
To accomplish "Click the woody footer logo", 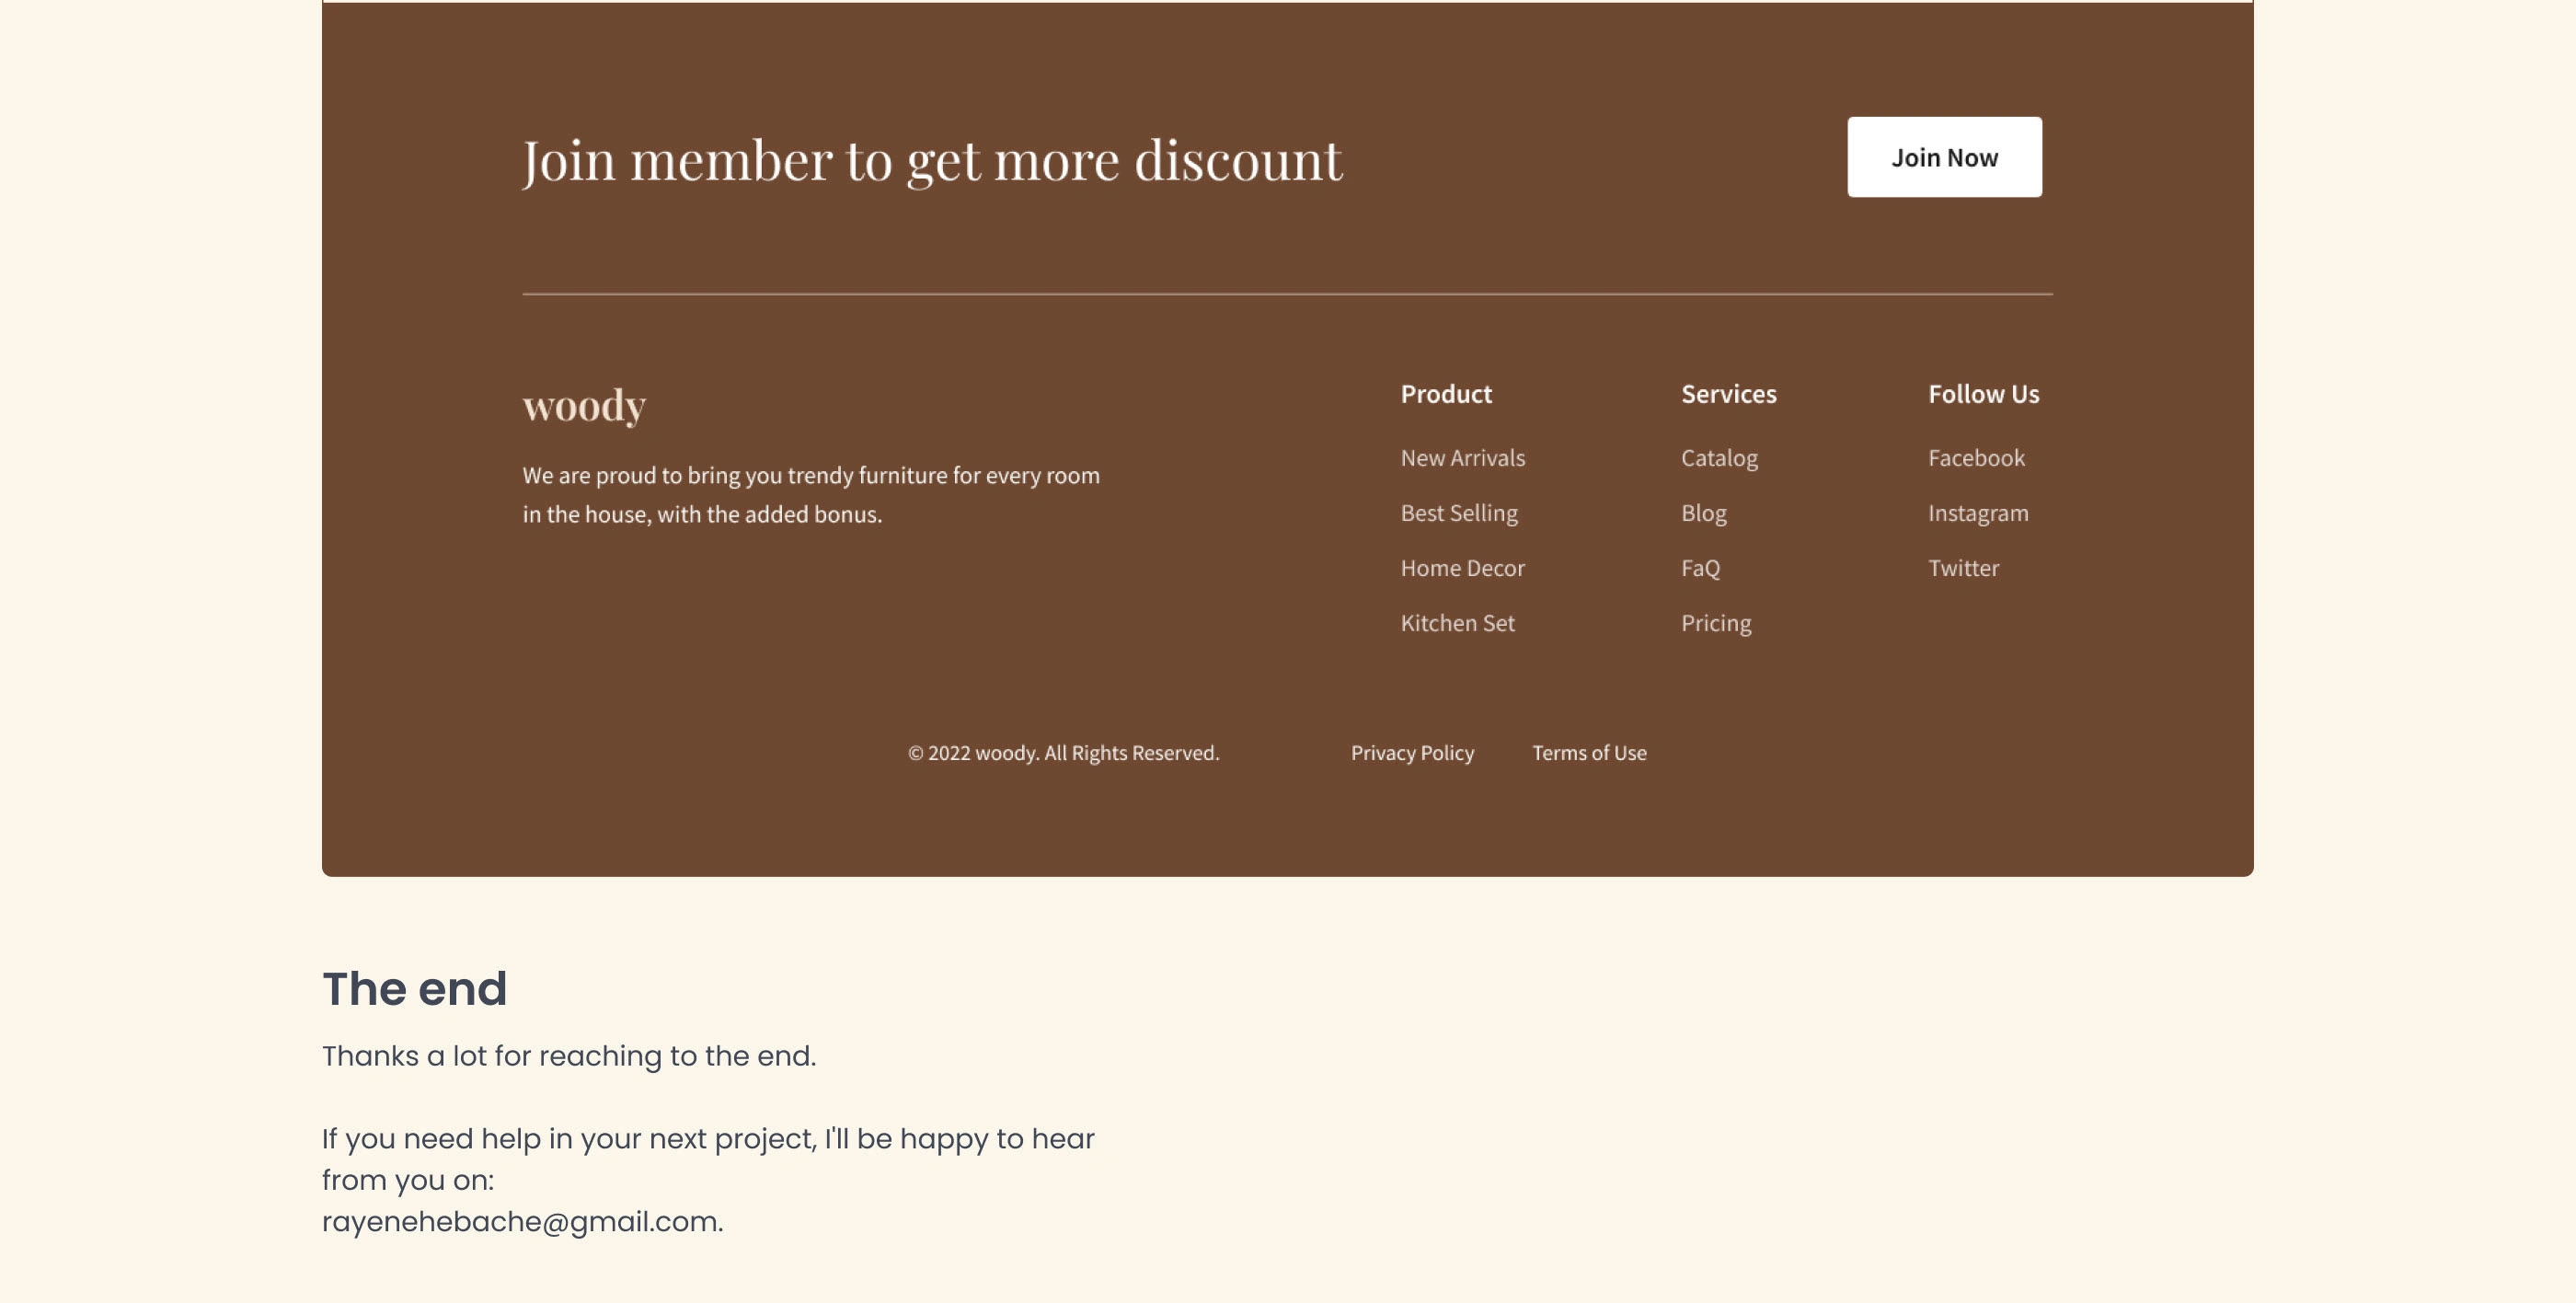I will [584, 405].
